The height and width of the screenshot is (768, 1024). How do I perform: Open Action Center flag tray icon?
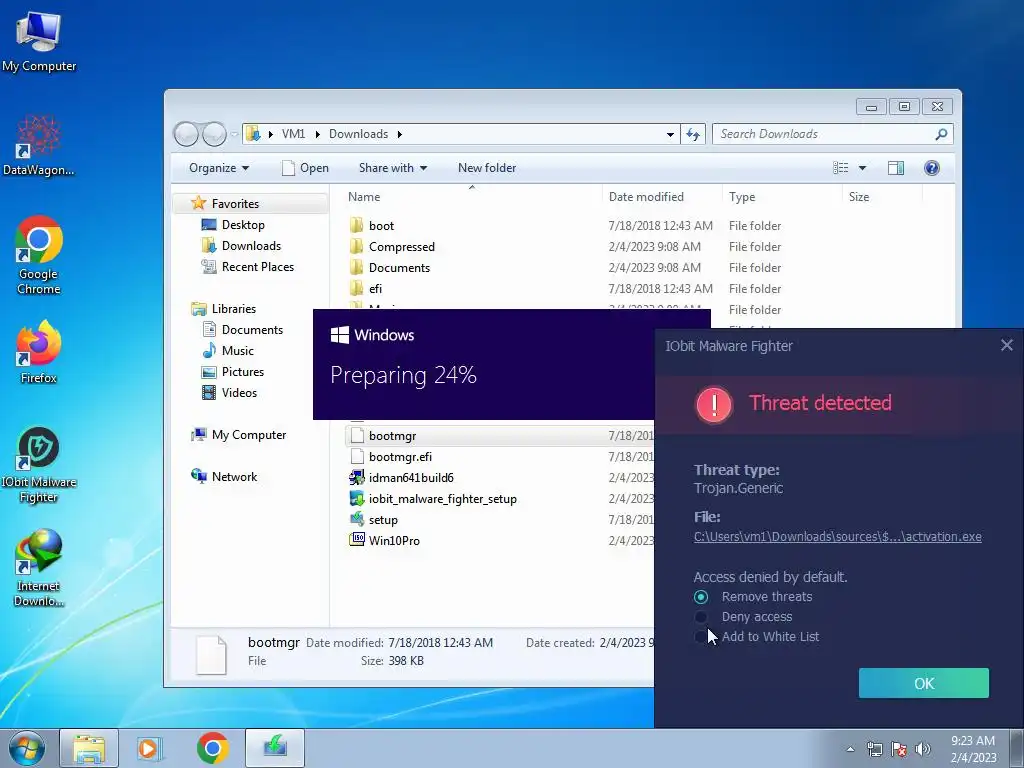point(899,748)
